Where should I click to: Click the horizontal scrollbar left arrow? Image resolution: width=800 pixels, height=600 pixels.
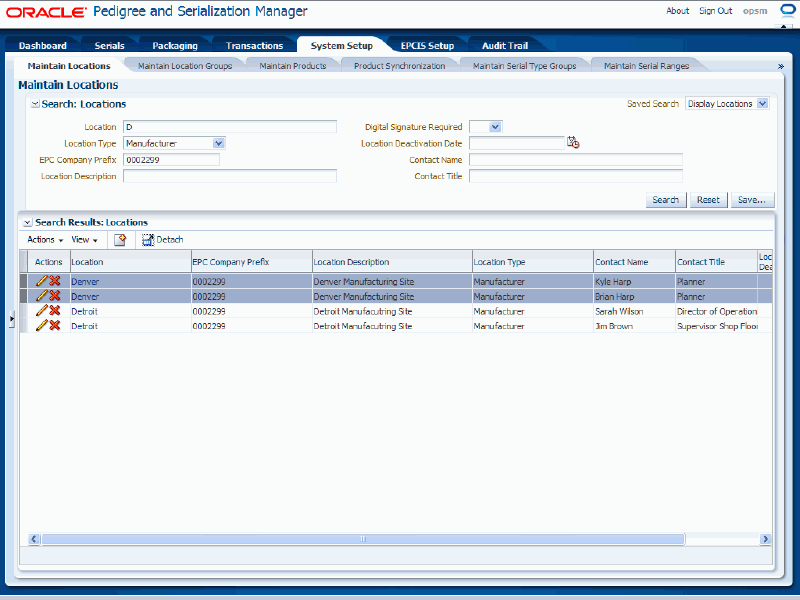34,539
